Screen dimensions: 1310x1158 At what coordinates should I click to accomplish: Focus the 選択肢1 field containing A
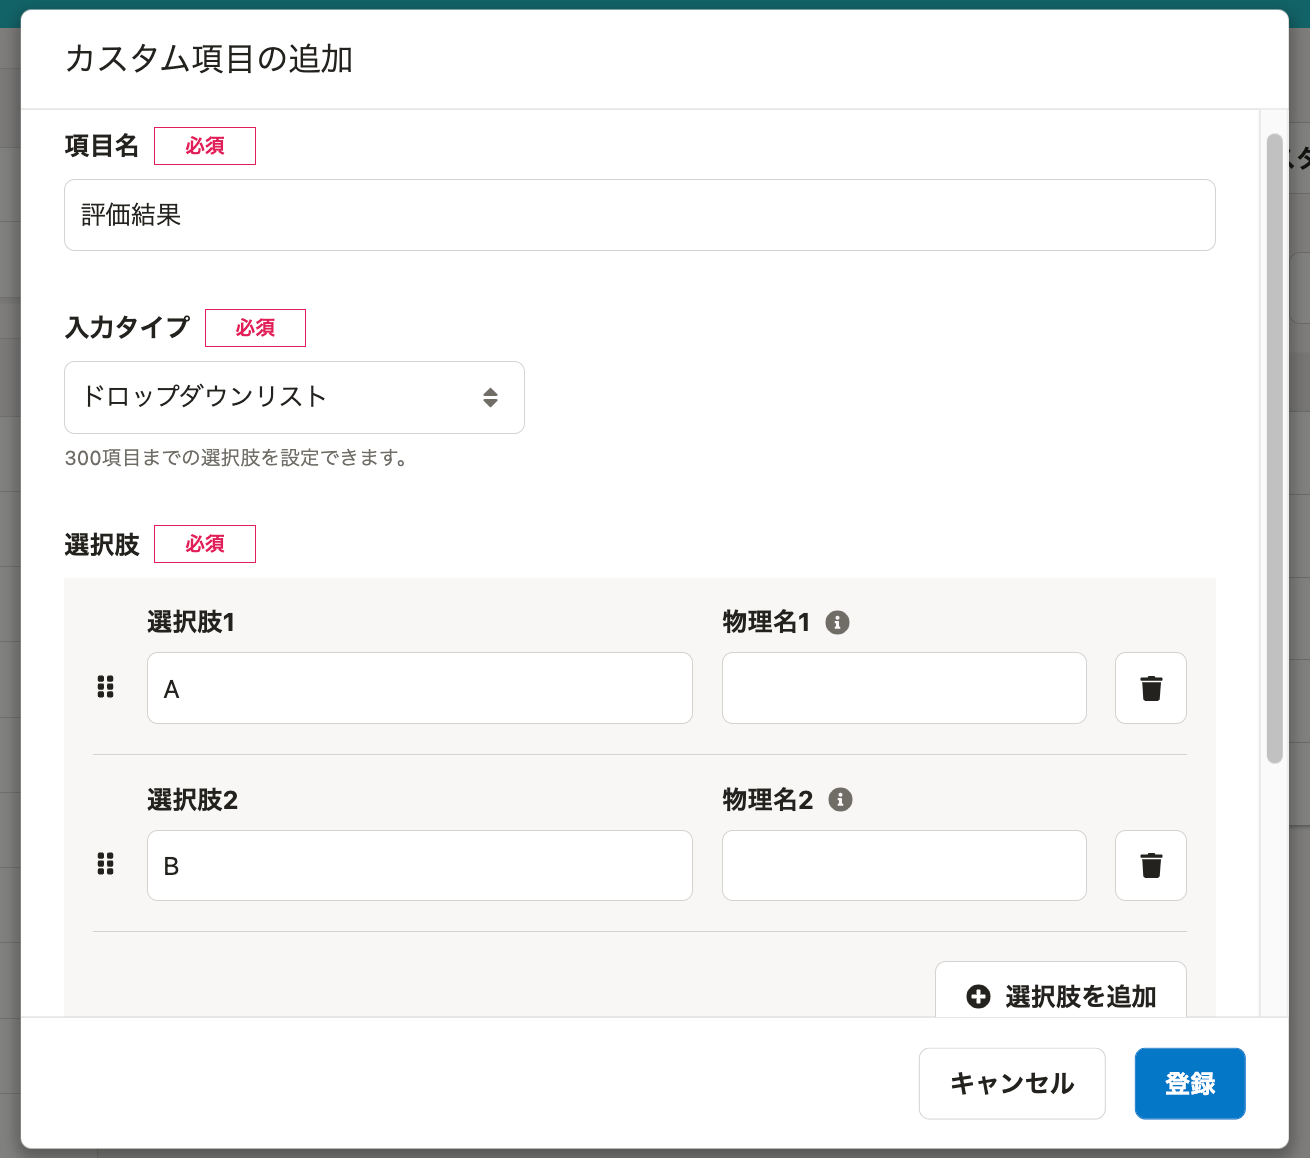click(x=420, y=688)
